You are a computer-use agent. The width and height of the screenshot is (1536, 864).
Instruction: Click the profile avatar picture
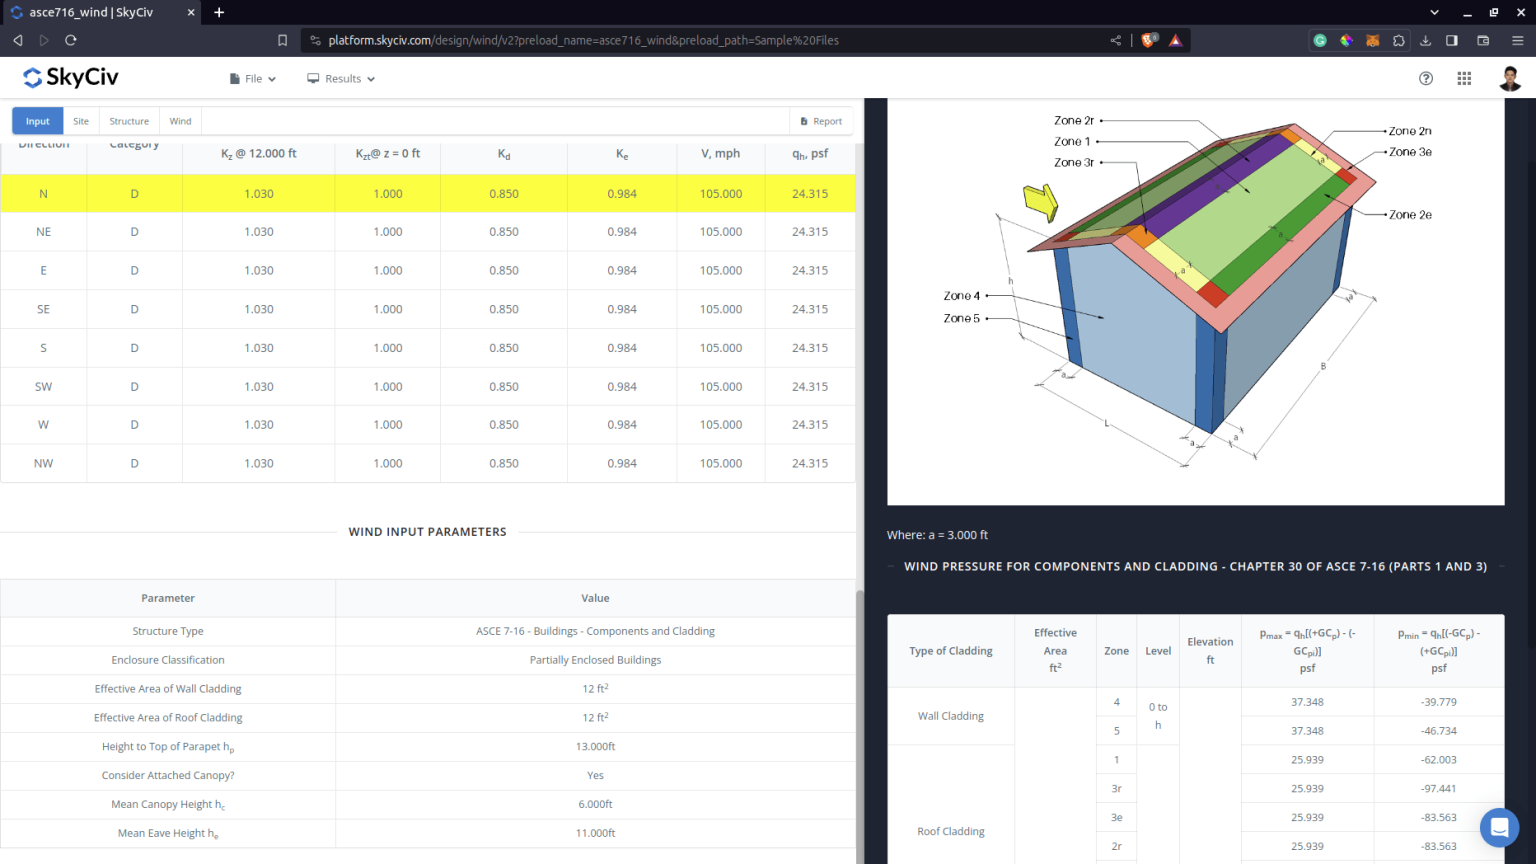coord(1510,78)
